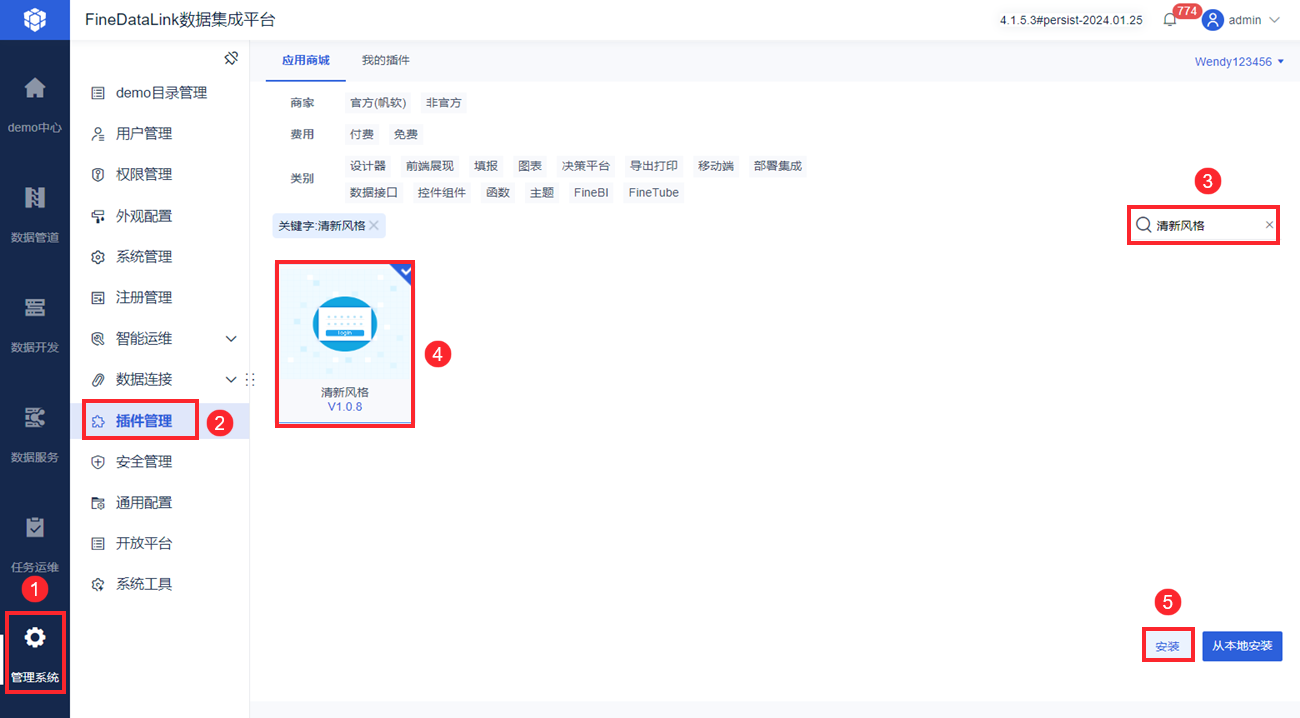
Task: Expand the 数据连接 submenu
Action: (231, 380)
